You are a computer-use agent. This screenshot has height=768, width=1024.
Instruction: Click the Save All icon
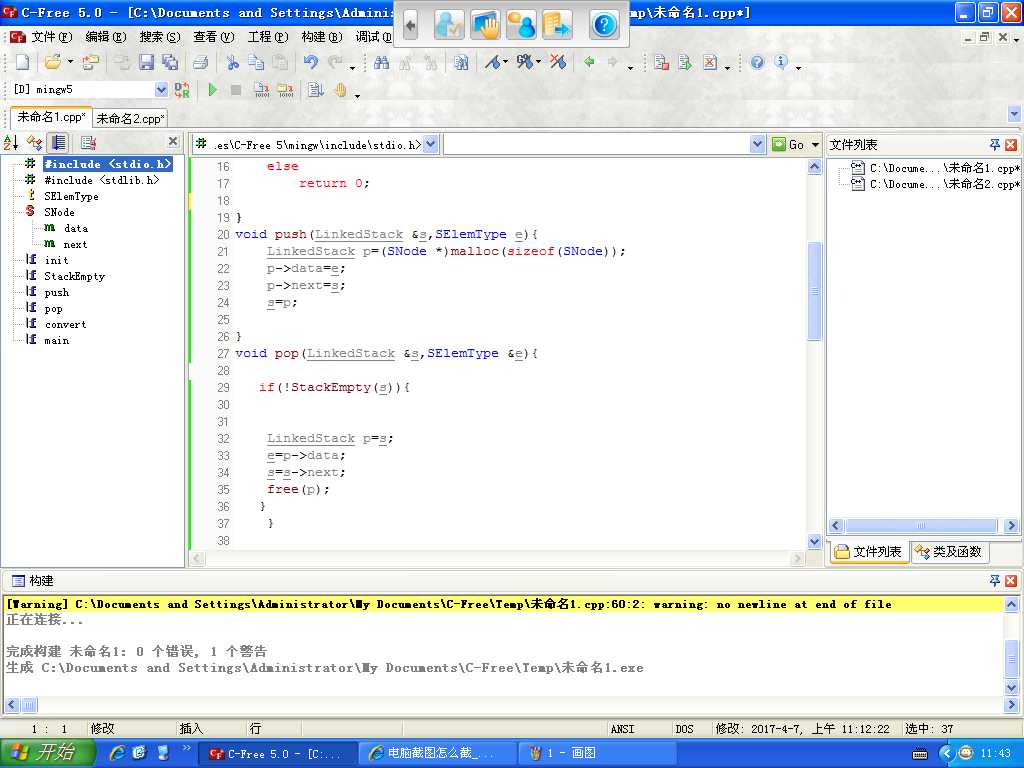[170, 62]
